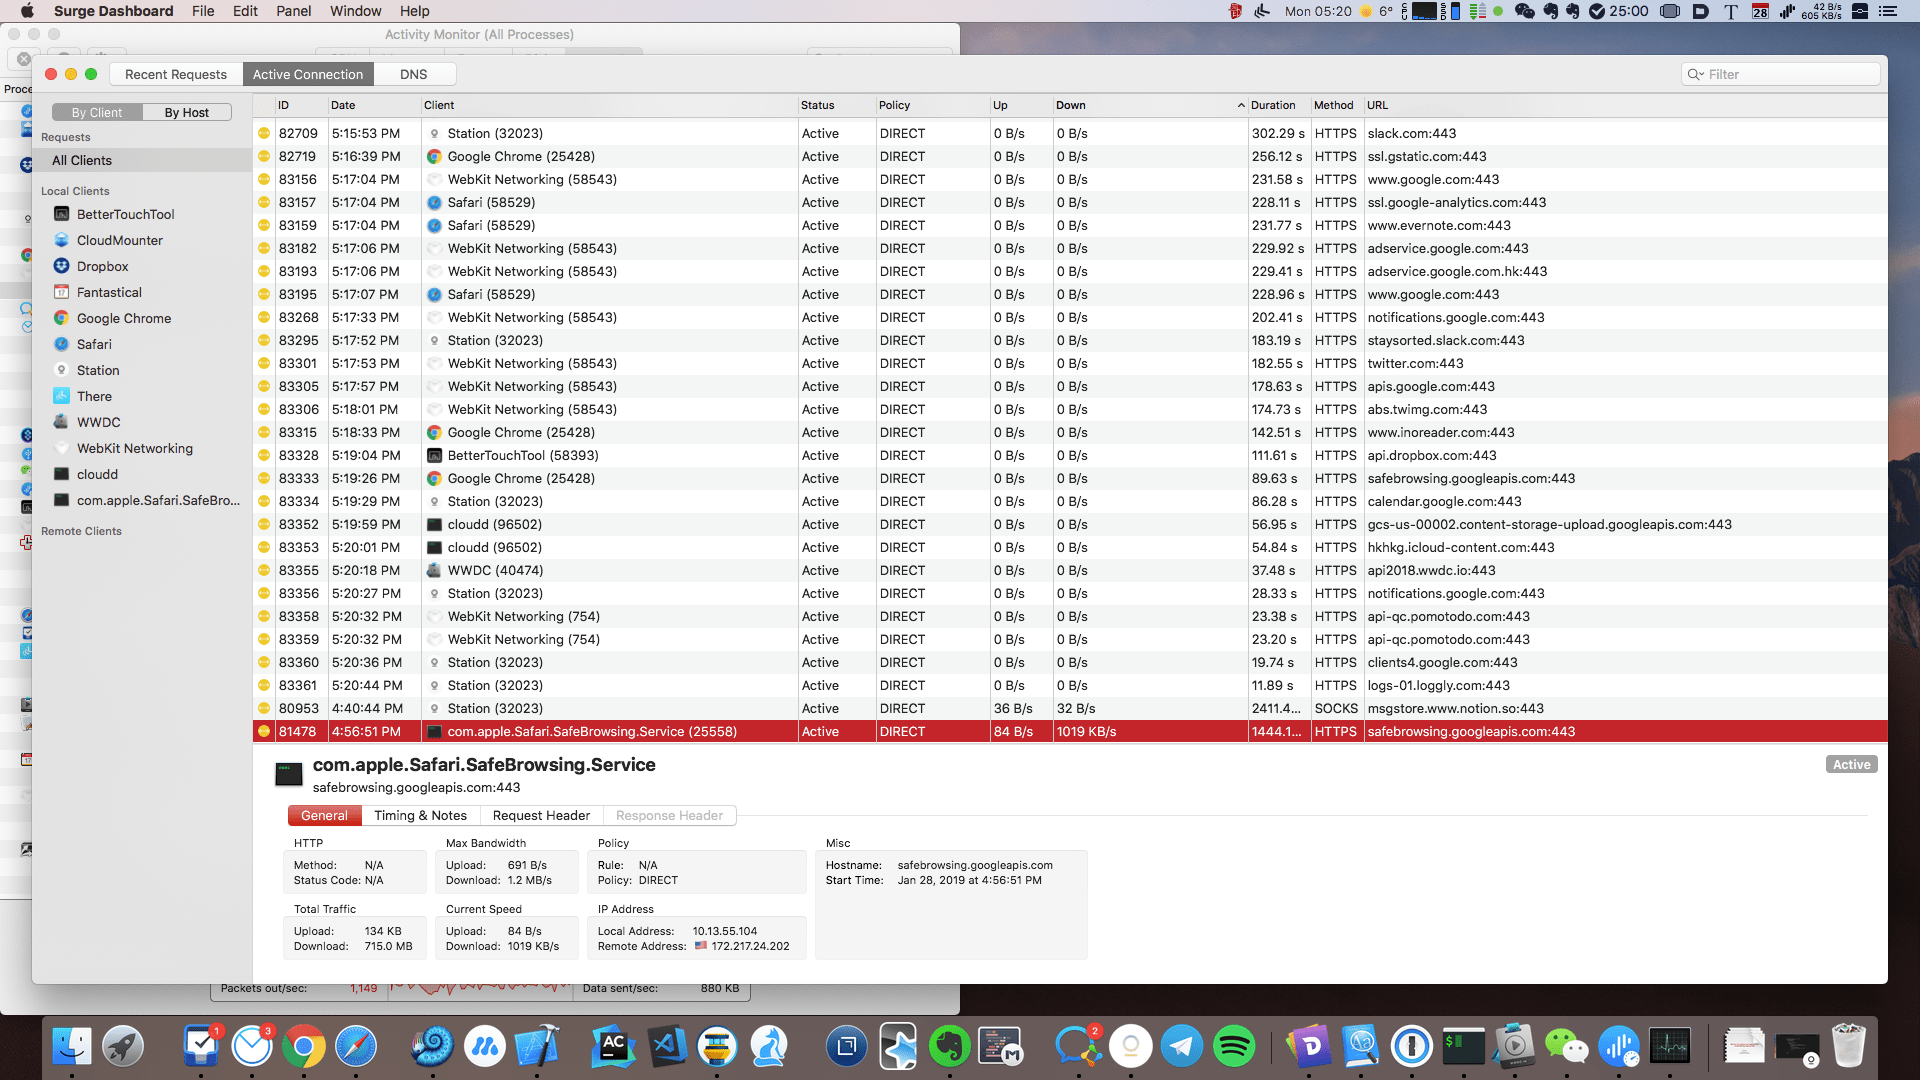
Task: Open the DNS tab
Action: (x=413, y=74)
